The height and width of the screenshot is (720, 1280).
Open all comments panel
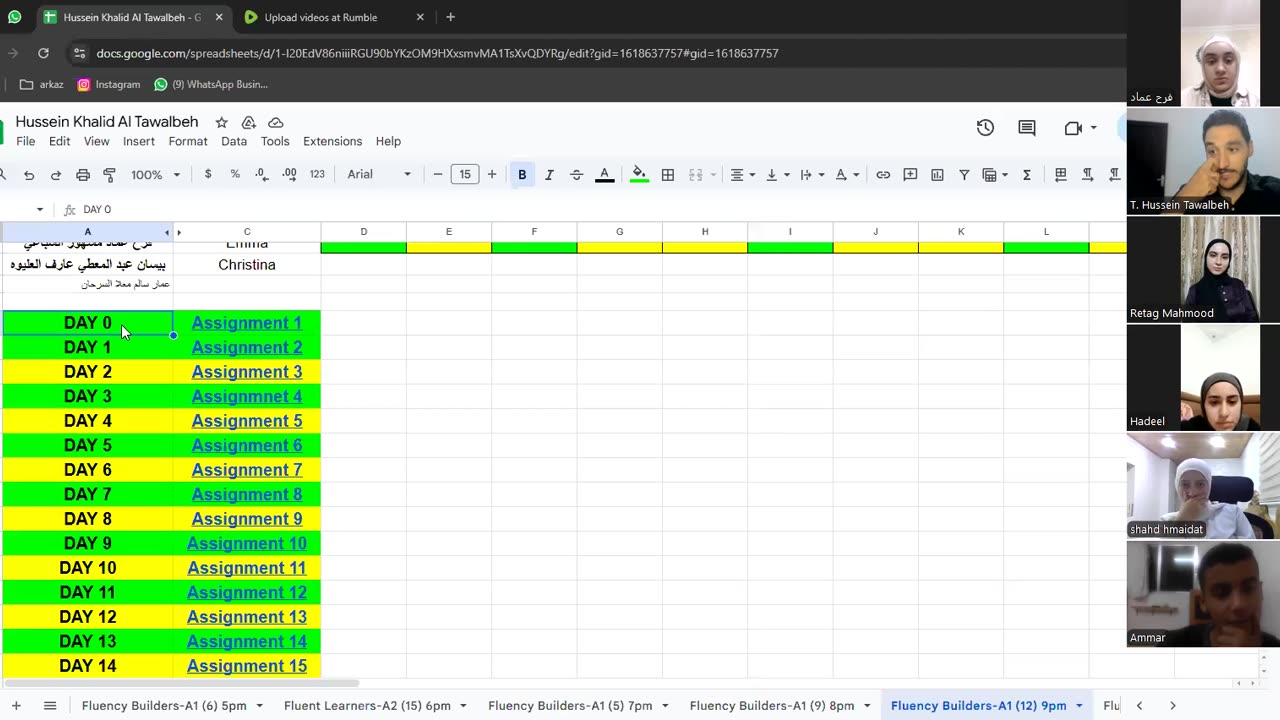[1027, 127]
